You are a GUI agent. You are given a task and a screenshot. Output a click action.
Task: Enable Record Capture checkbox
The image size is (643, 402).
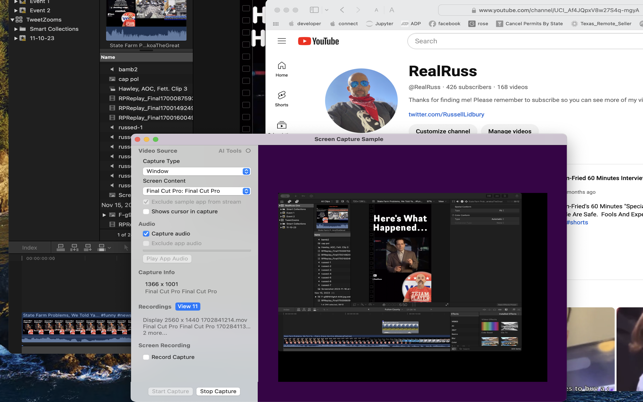coord(146,357)
